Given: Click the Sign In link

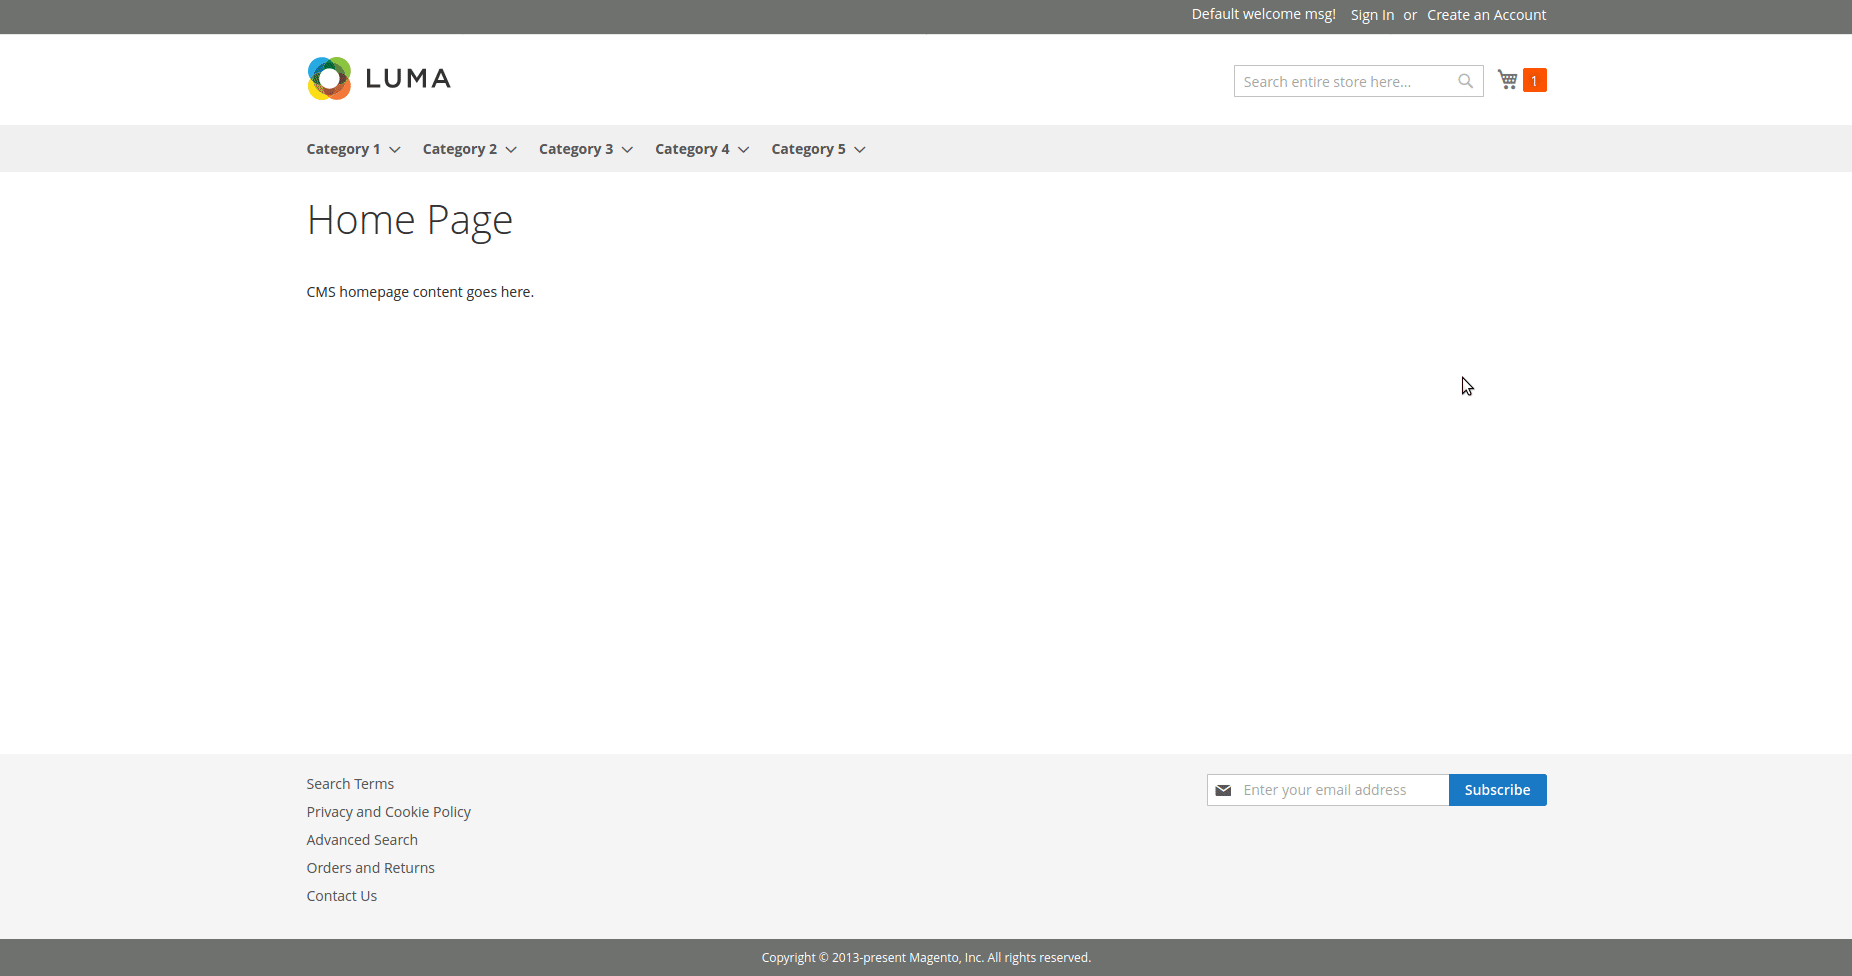Looking at the screenshot, I should 1372,15.
